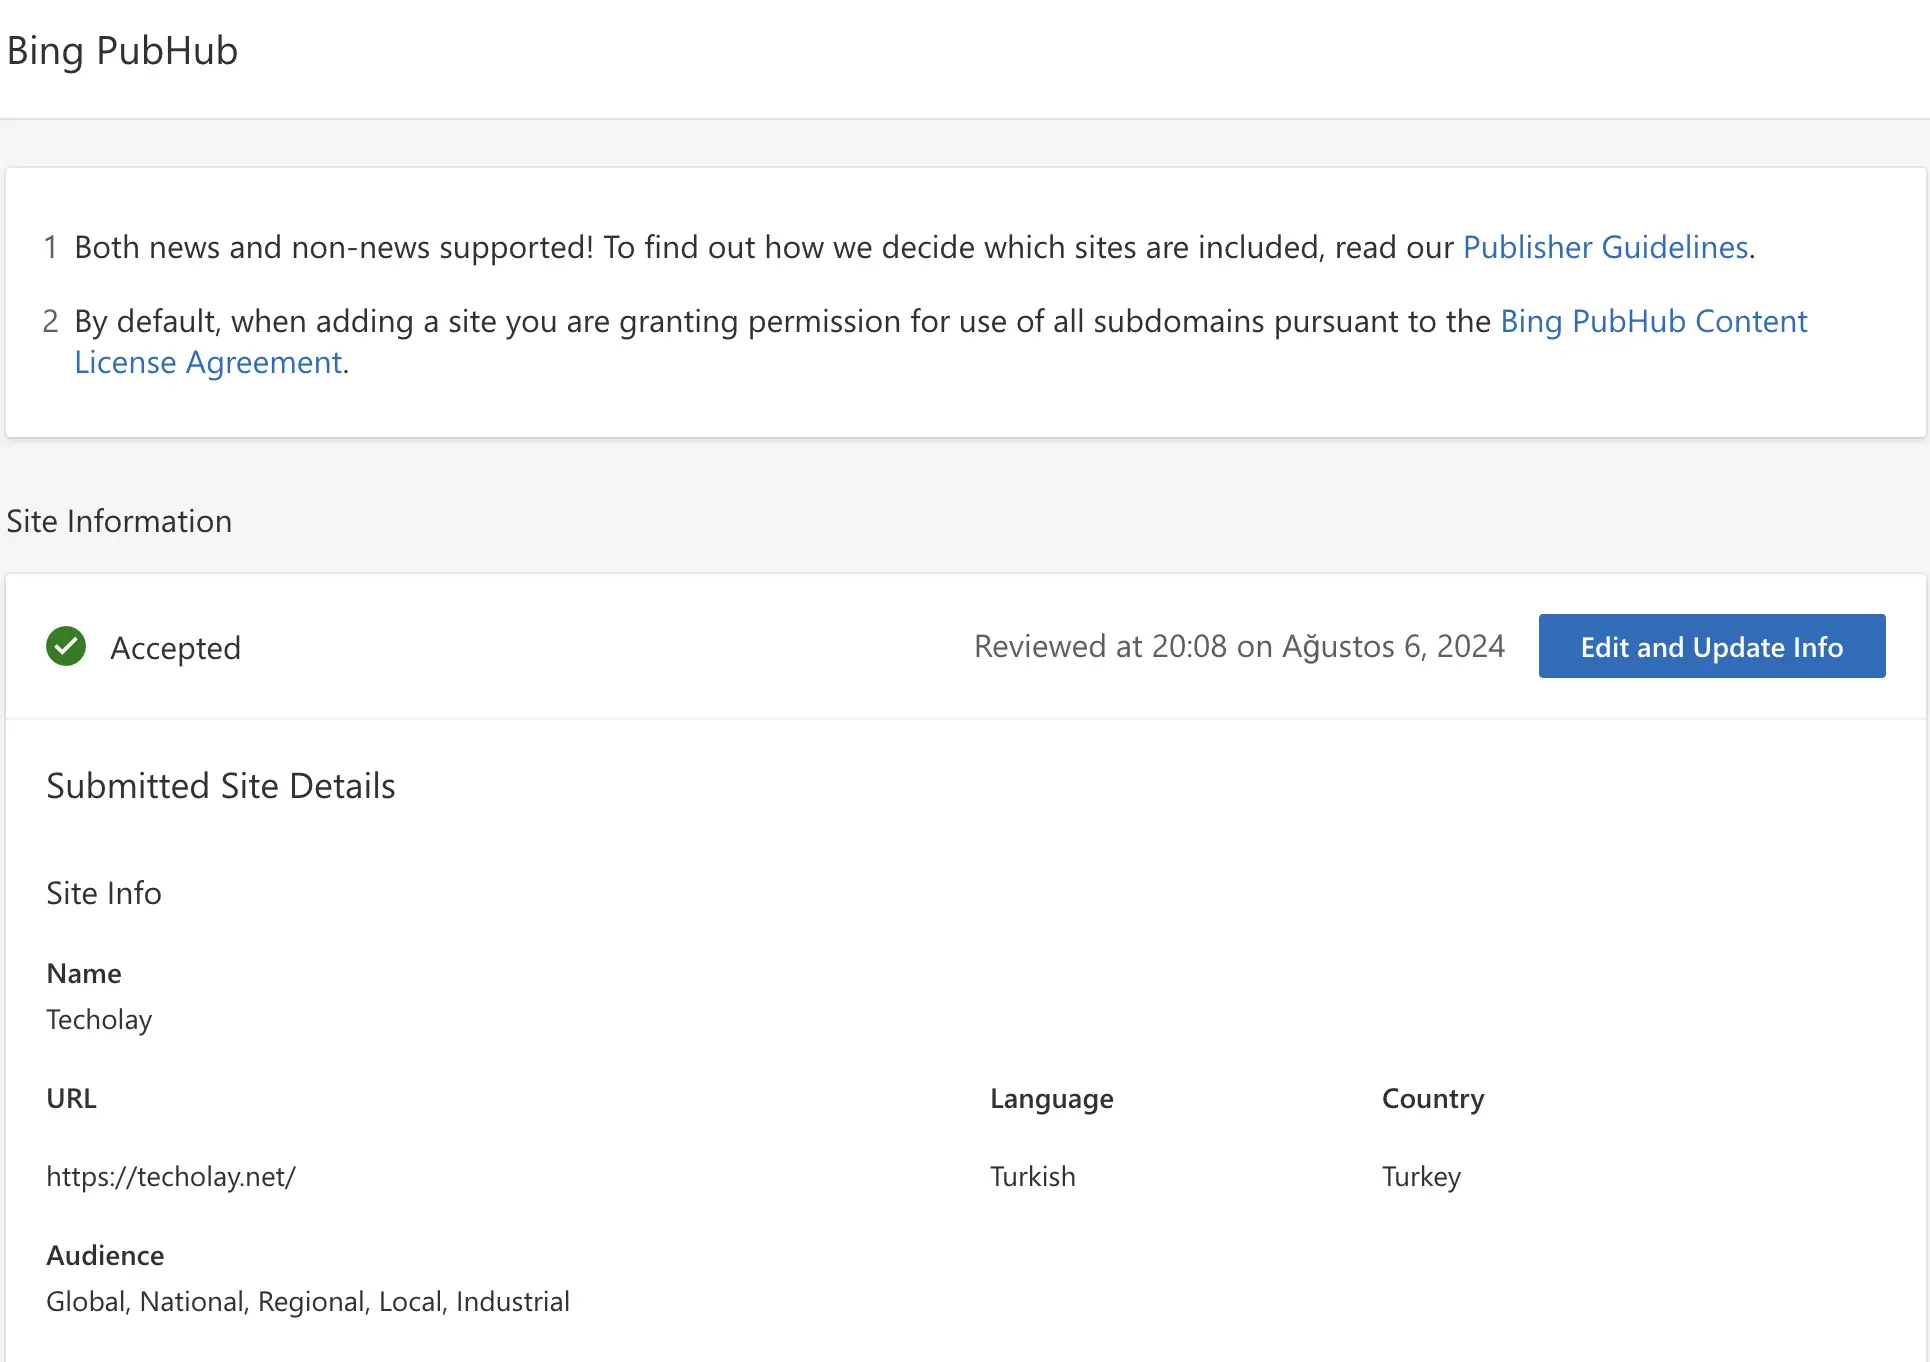Click the Country field label
The image size is (1930, 1362).
point(1433,1098)
